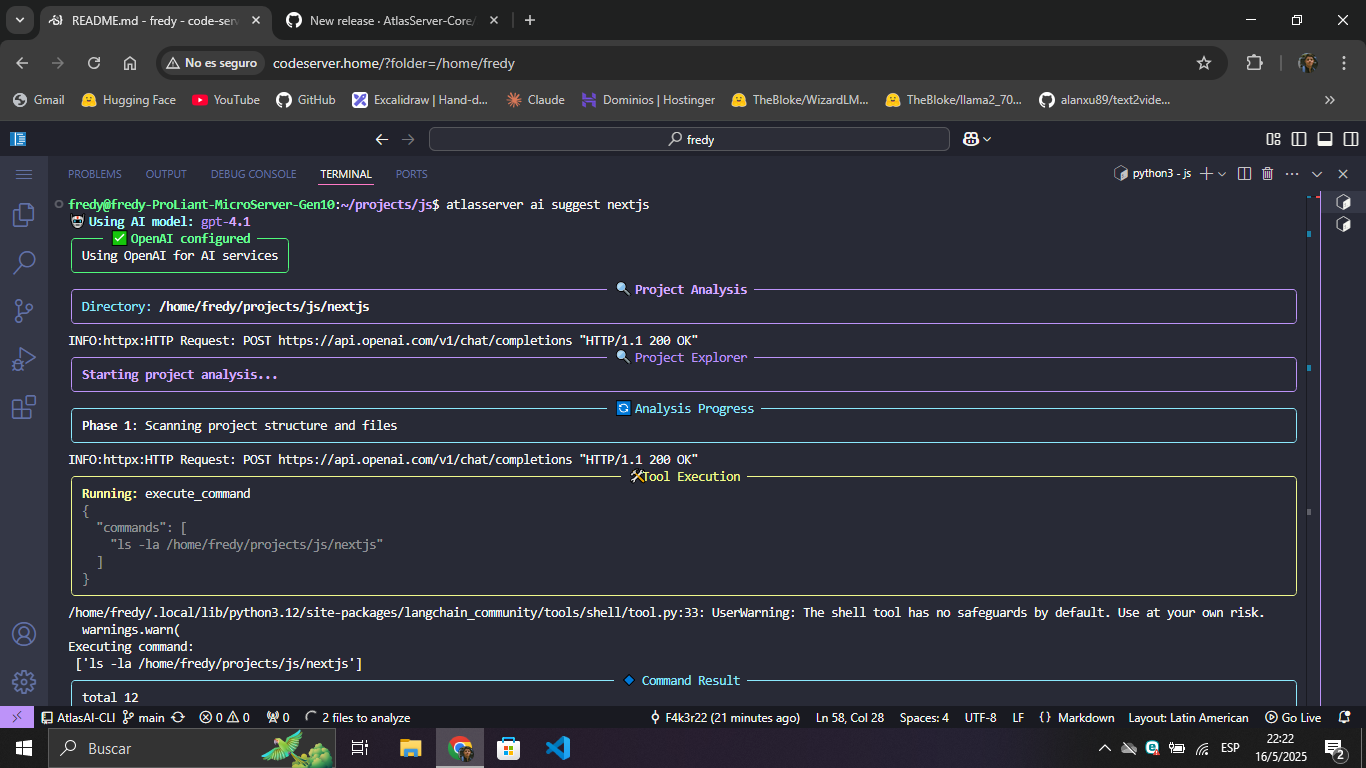Click the browser address bar URL
1366x768 pixels.
(x=394, y=63)
